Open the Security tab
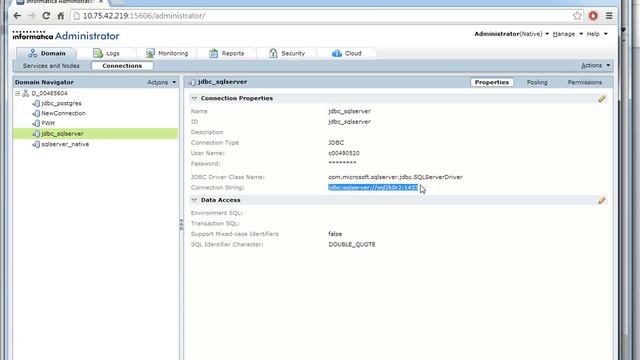 tap(287, 53)
